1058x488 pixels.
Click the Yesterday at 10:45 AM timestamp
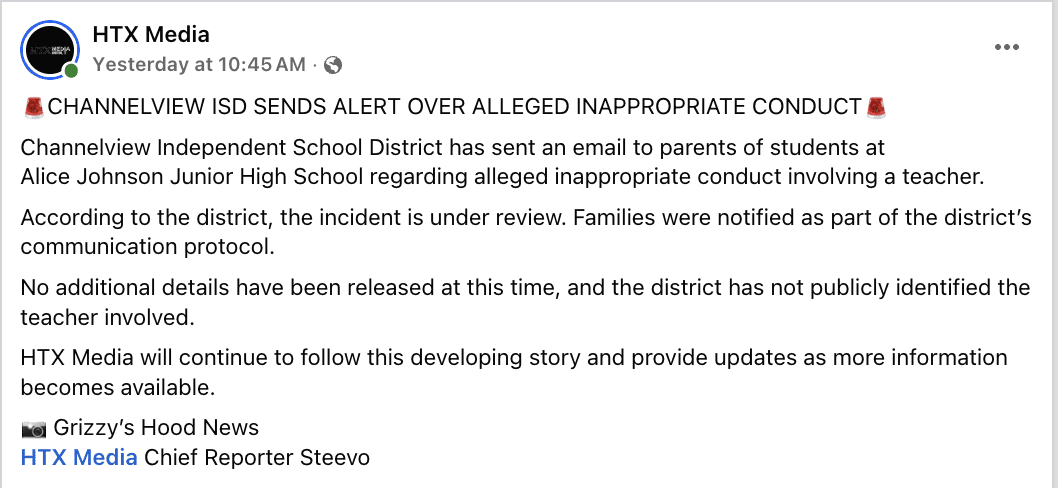click(x=199, y=65)
